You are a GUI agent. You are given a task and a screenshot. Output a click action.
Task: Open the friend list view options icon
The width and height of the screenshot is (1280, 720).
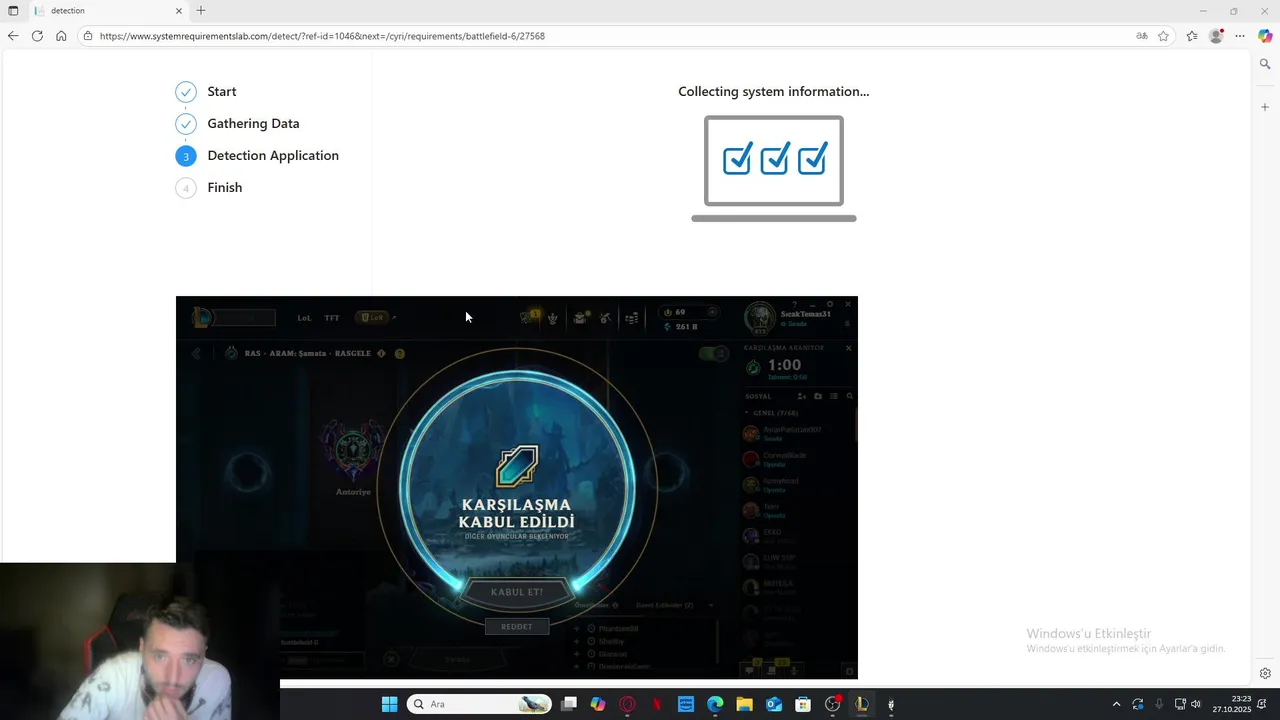(834, 396)
